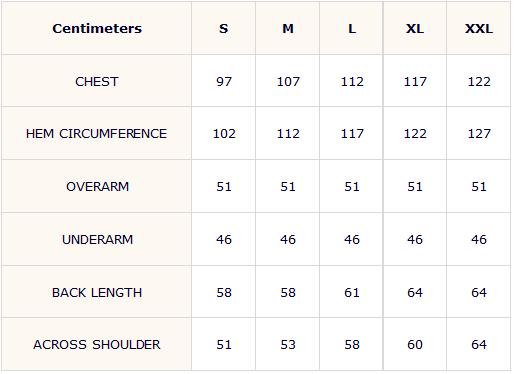This screenshot has height=374, width=514.
Task: Click hem circumference value 127 for XXL
Action: (x=479, y=134)
